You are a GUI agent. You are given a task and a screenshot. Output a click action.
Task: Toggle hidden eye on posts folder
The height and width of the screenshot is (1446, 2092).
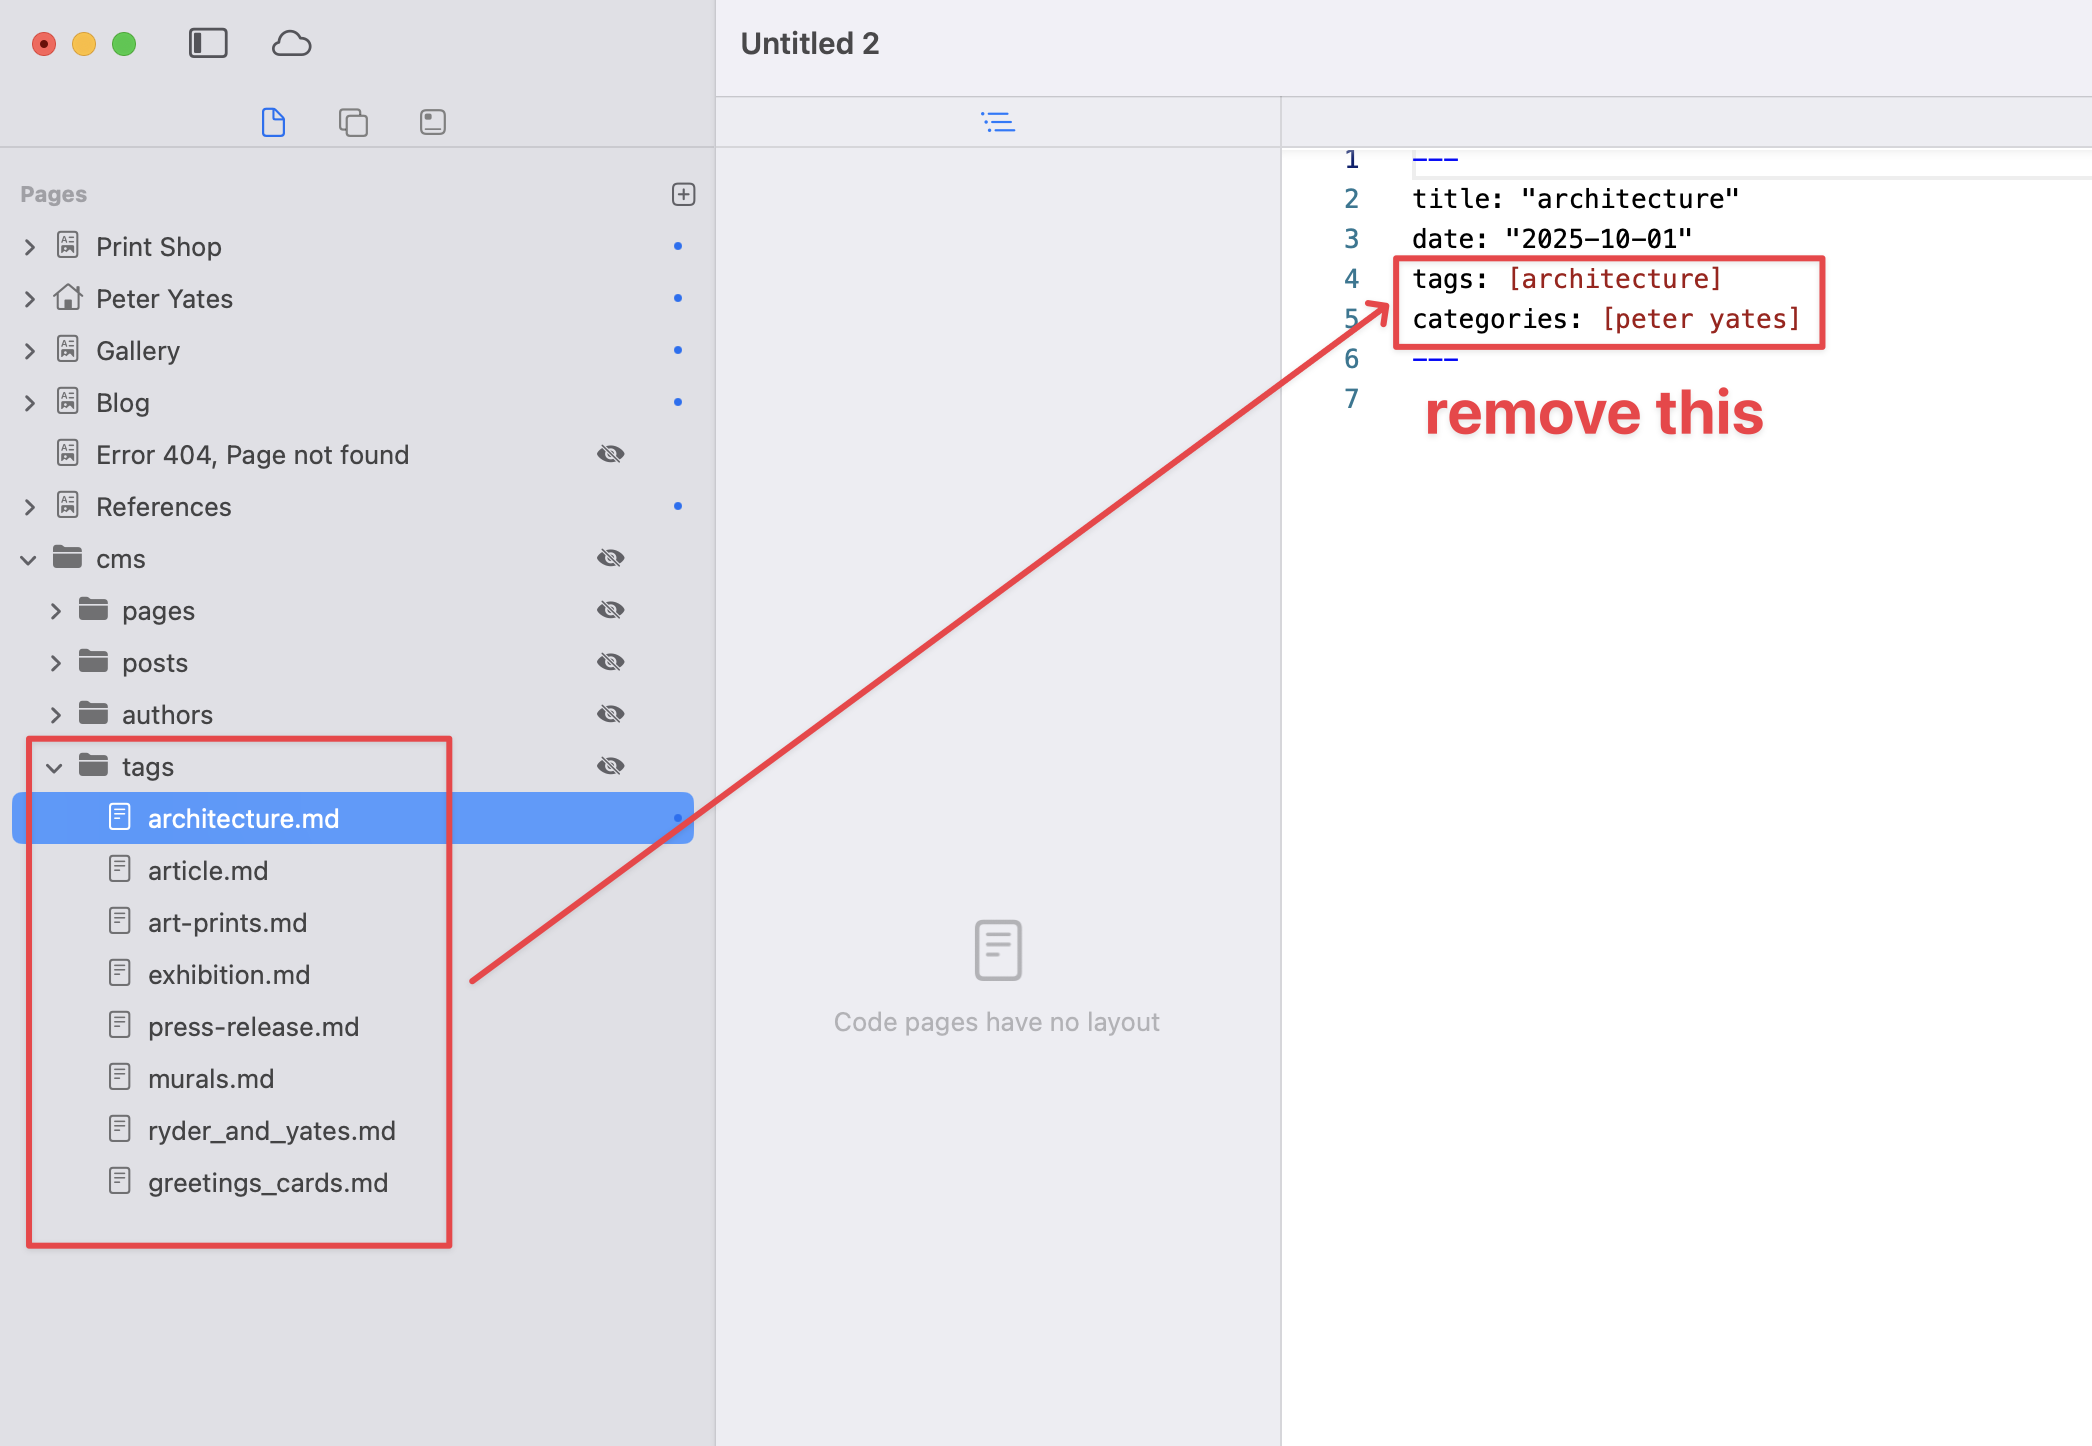[x=611, y=662]
